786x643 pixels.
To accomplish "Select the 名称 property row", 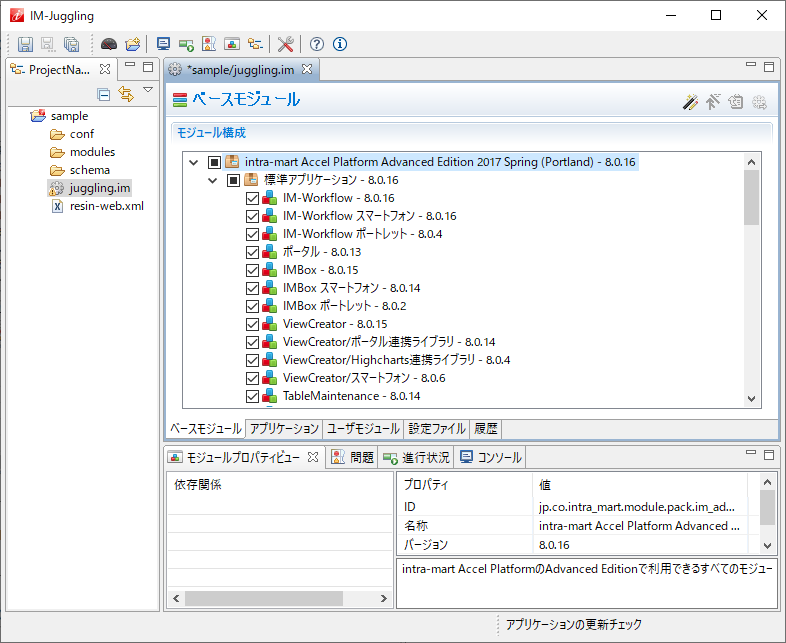I will click(574, 526).
